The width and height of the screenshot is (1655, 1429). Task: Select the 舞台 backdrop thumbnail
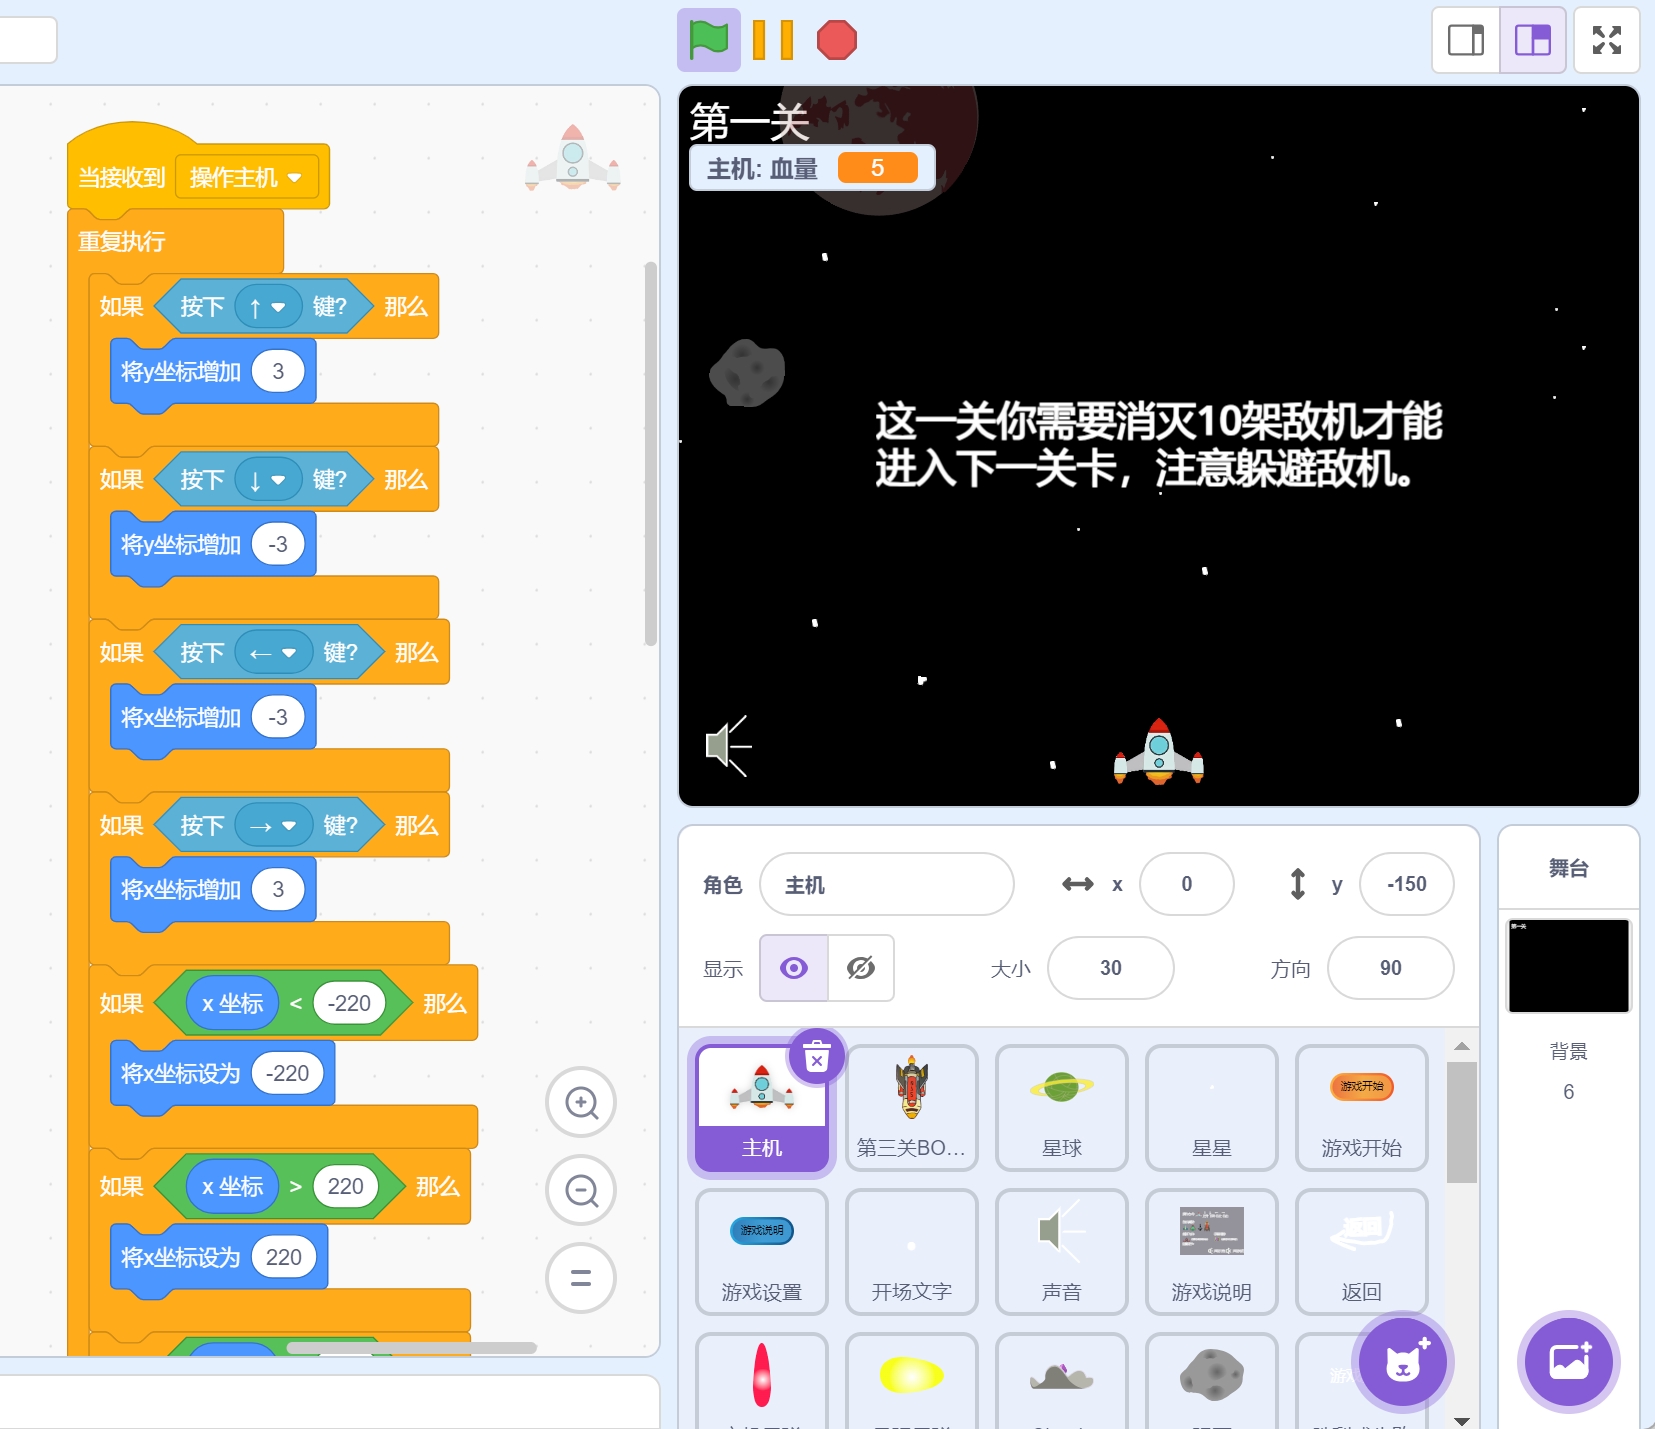click(x=1566, y=964)
